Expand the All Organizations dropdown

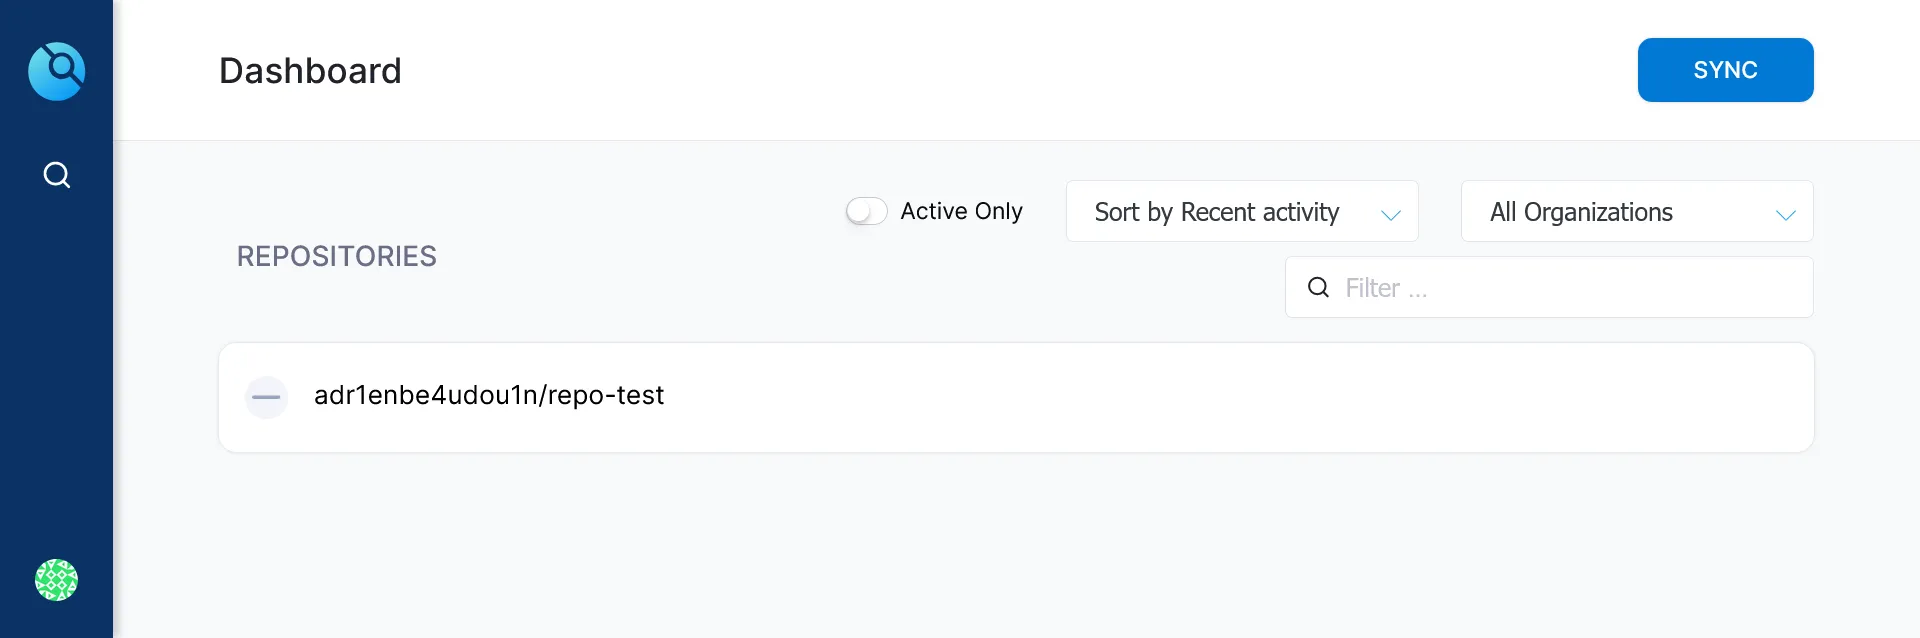pos(1636,211)
